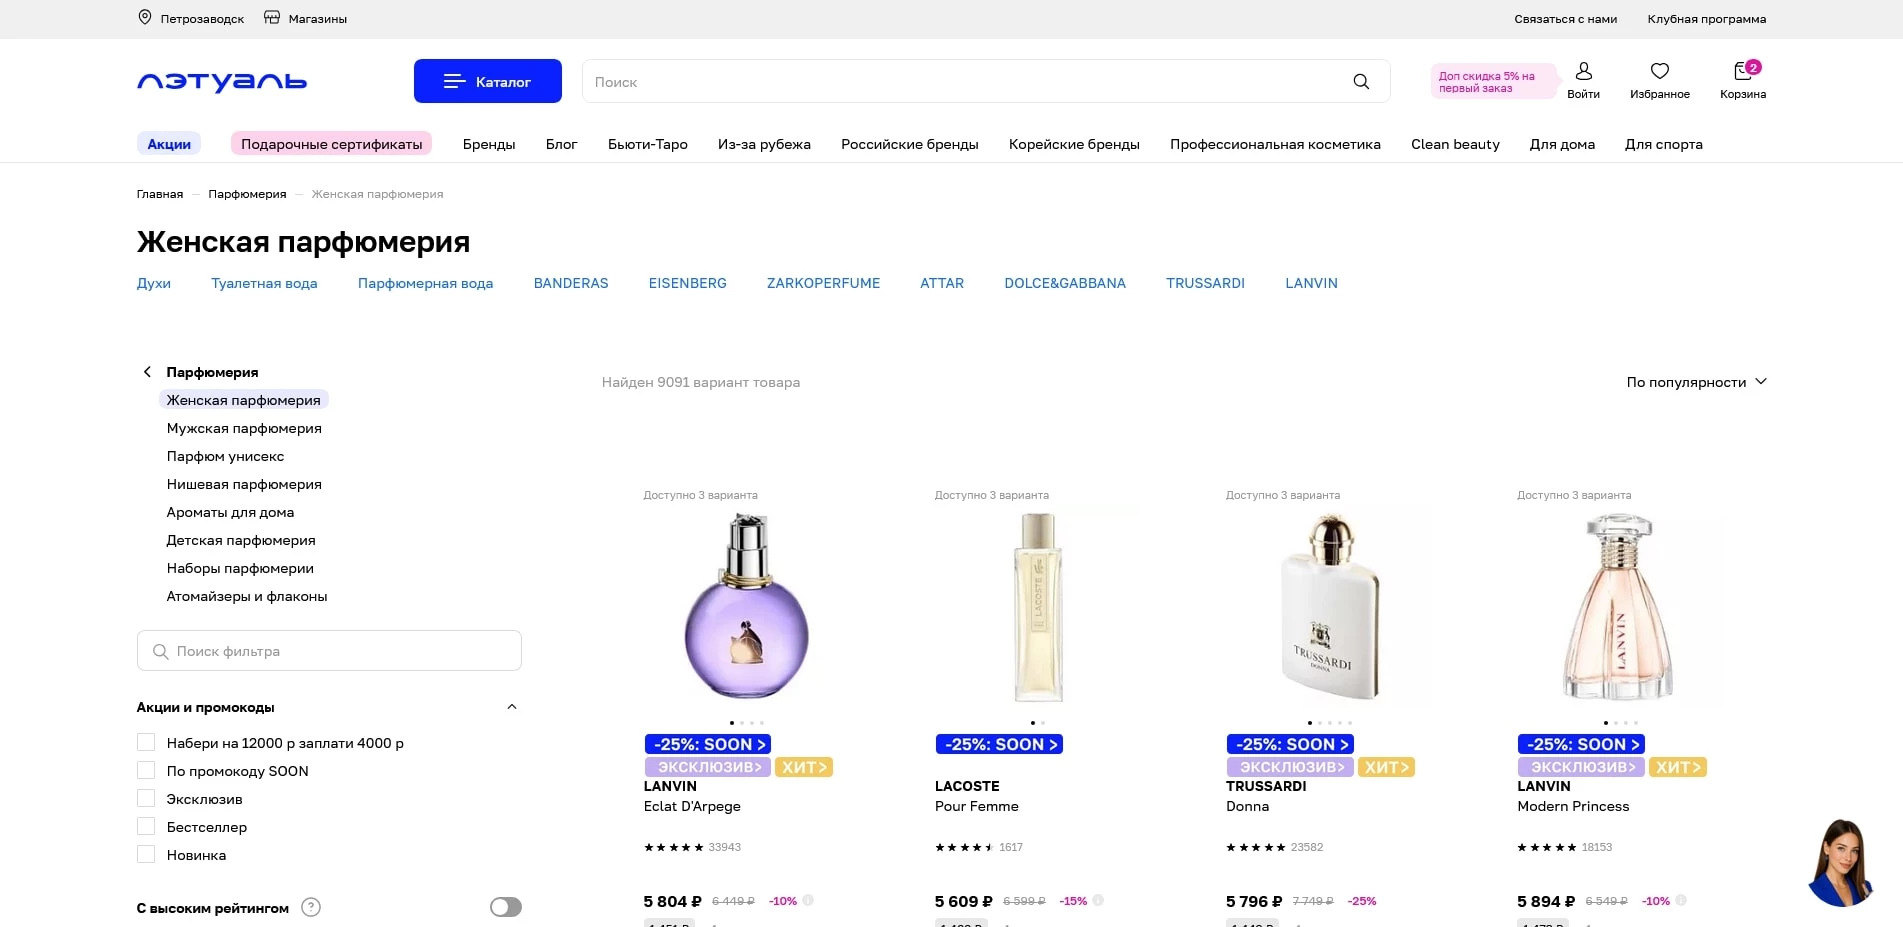Click the Избранное heart icon

pos(1659,72)
